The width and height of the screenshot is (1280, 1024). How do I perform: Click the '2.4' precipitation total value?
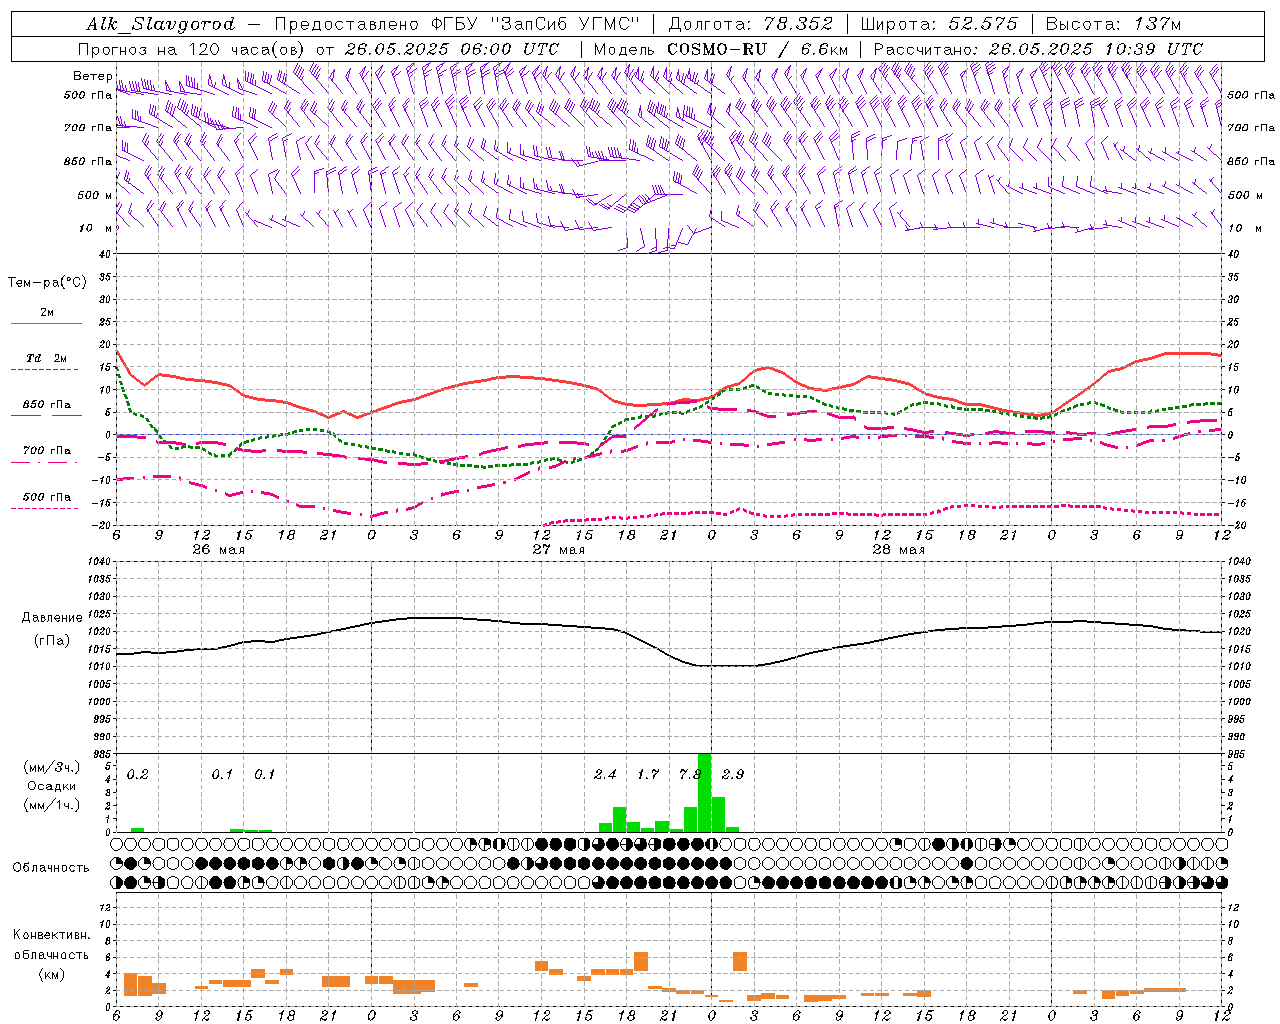point(605,774)
